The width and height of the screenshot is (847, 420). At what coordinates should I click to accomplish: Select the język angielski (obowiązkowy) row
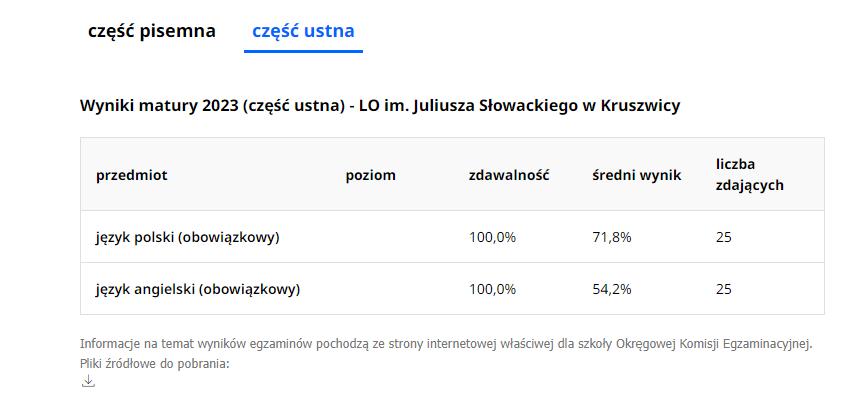coord(452,289)
